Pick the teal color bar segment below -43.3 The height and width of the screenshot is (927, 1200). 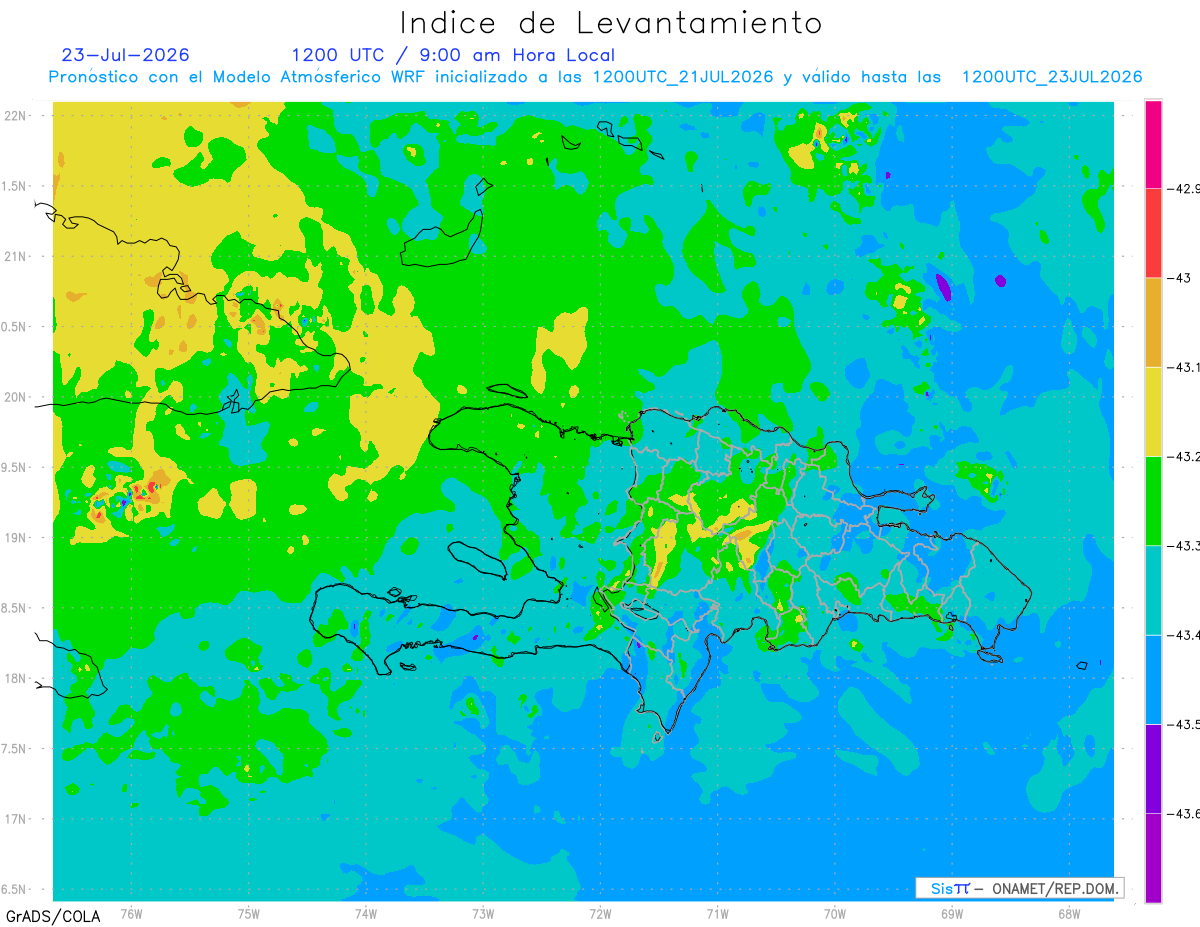click(1153, 589)
